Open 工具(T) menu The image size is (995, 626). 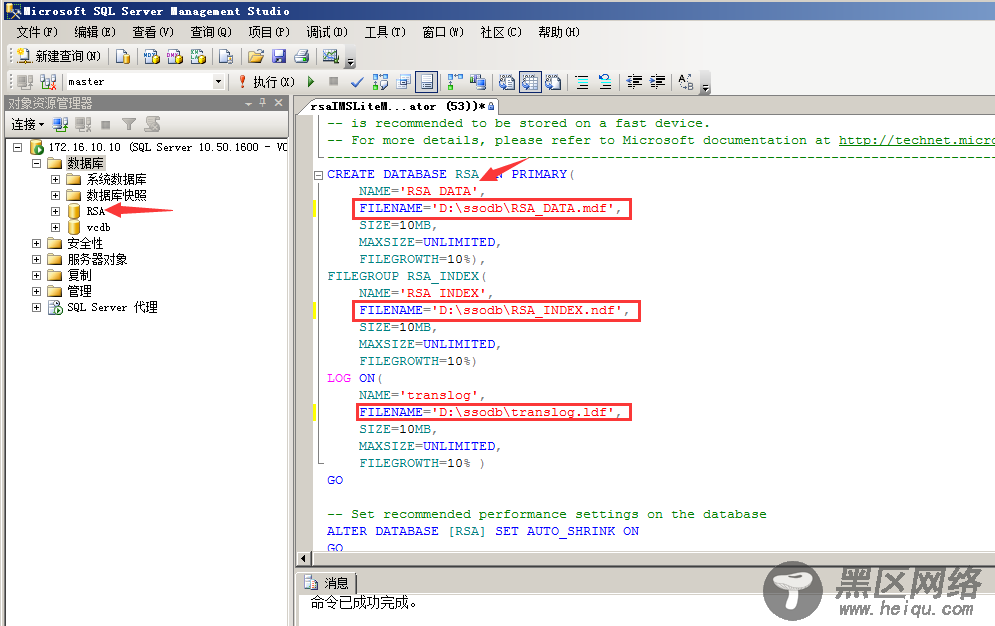pyautogui.click(x=385, y=32)
